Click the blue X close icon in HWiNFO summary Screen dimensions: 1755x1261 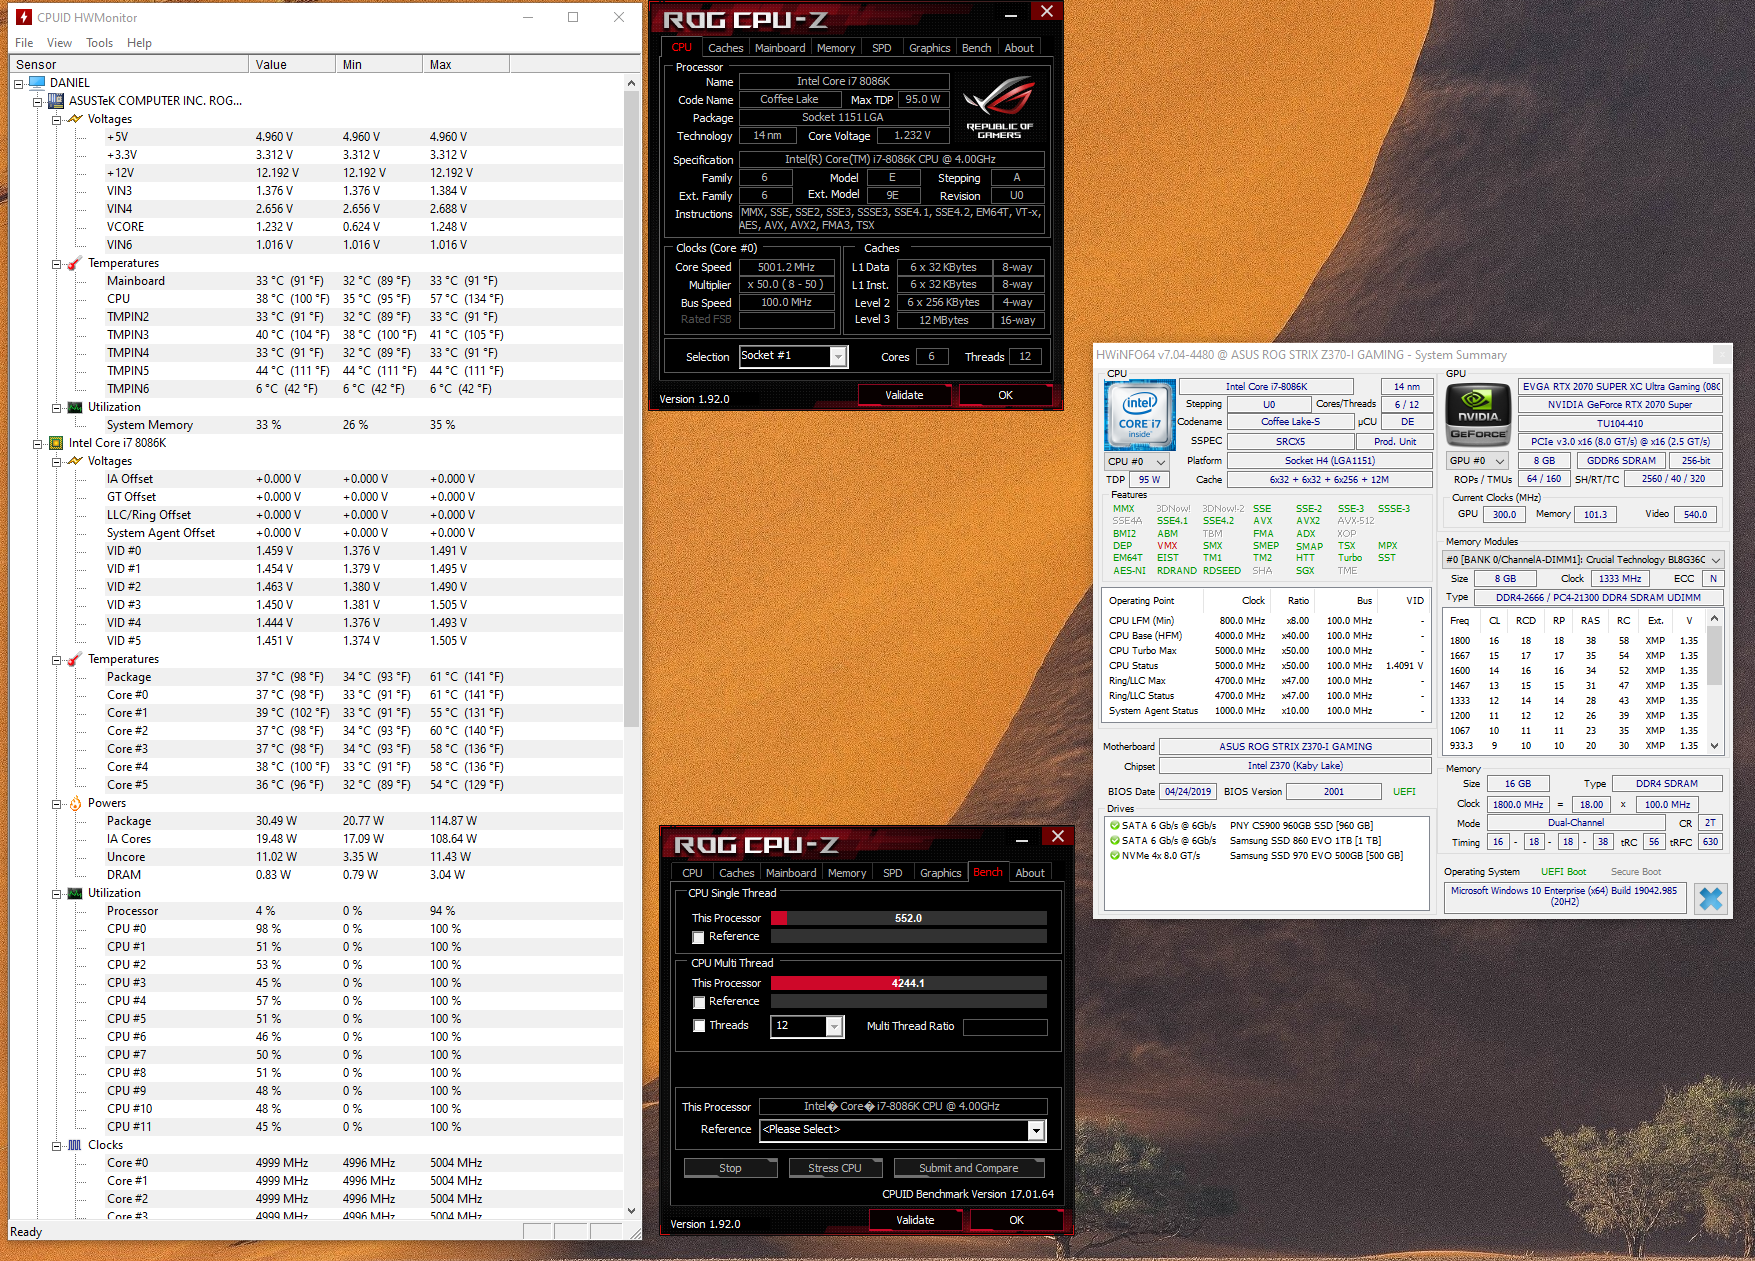pos(1711,898)
